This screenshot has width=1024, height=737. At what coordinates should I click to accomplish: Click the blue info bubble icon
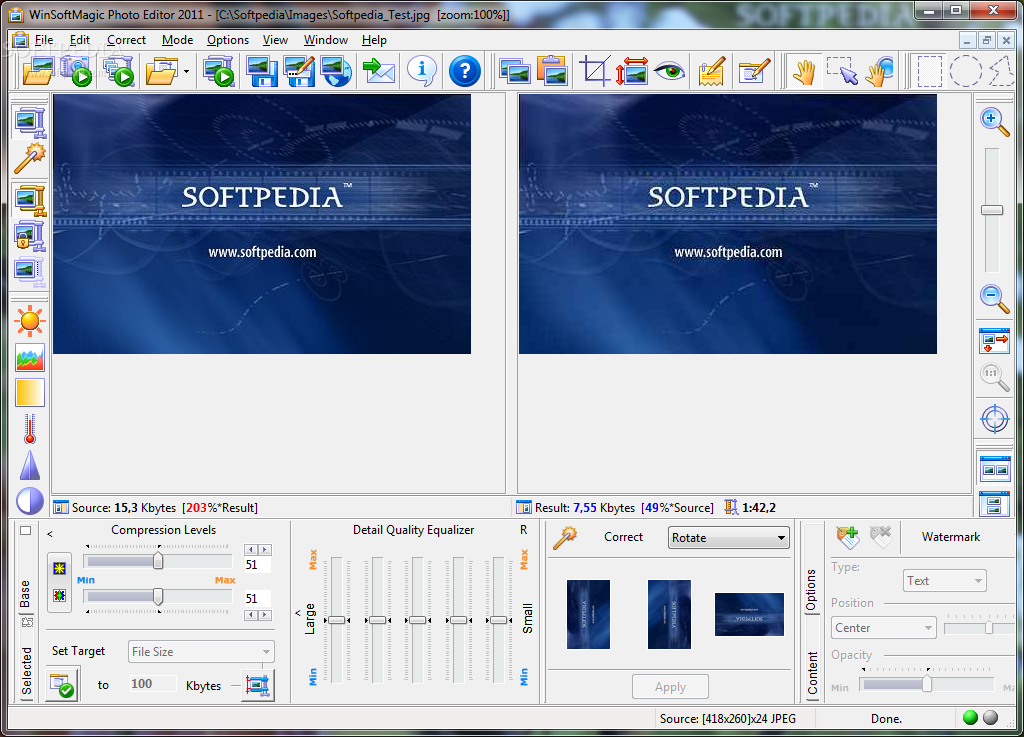click(422, 71)
